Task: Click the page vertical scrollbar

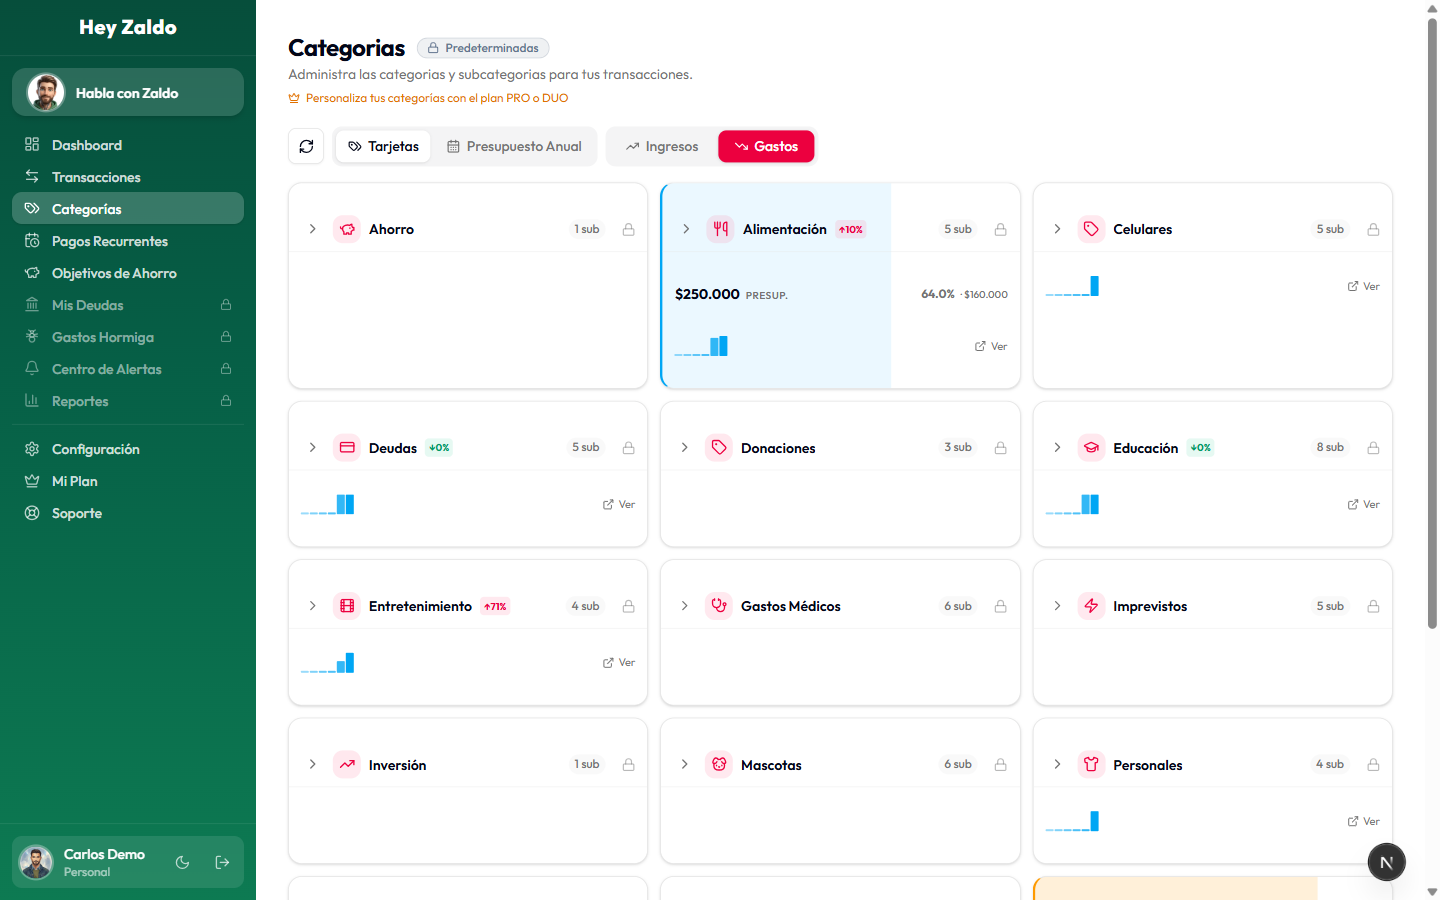Action: [x=1432, y=320]
